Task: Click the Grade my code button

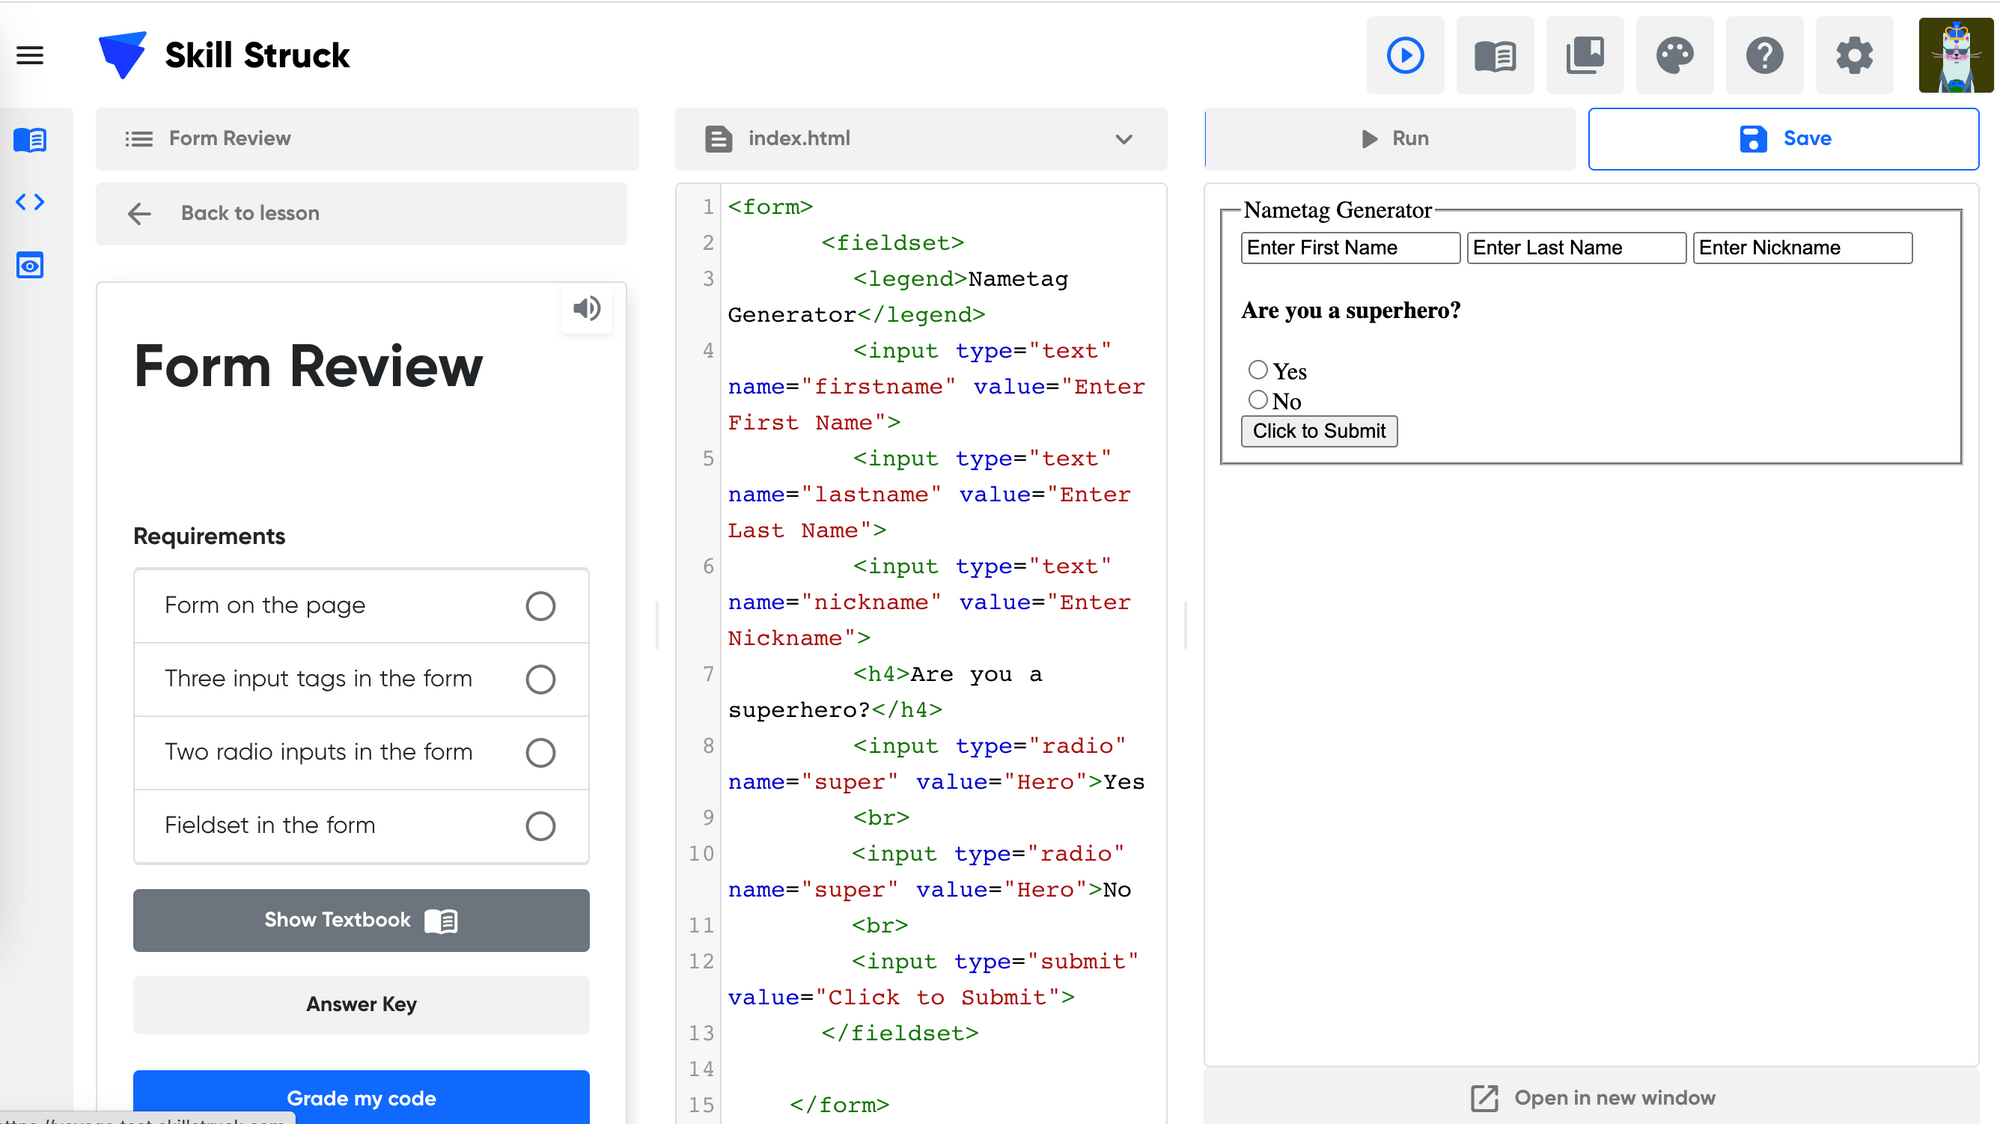Action: coord(361,1097)
